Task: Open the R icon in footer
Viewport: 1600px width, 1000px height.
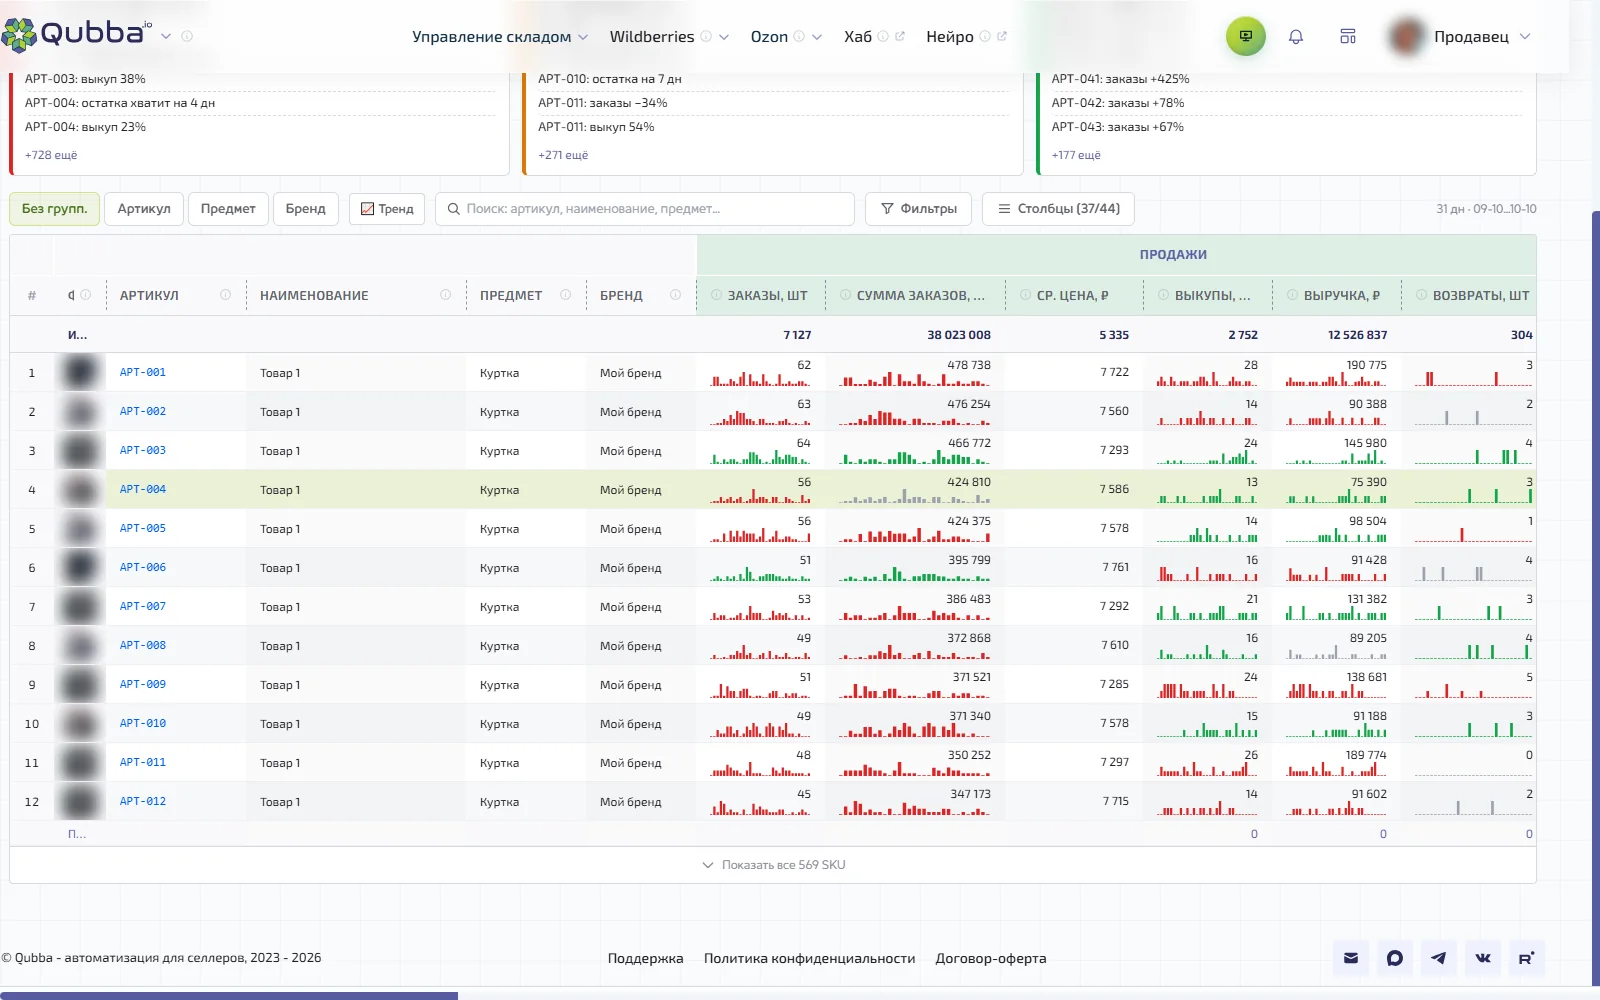Action: tap(1526, 958)
